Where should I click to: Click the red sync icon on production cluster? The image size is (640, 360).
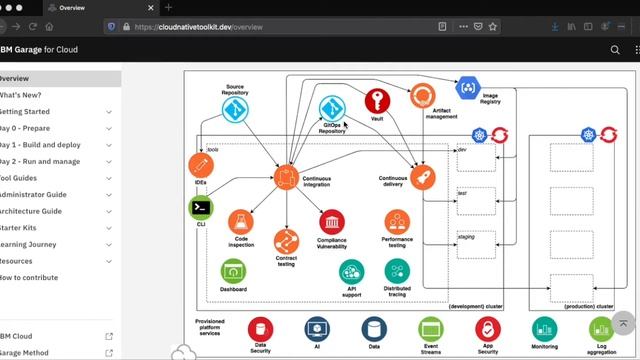(x=609, y=135)
